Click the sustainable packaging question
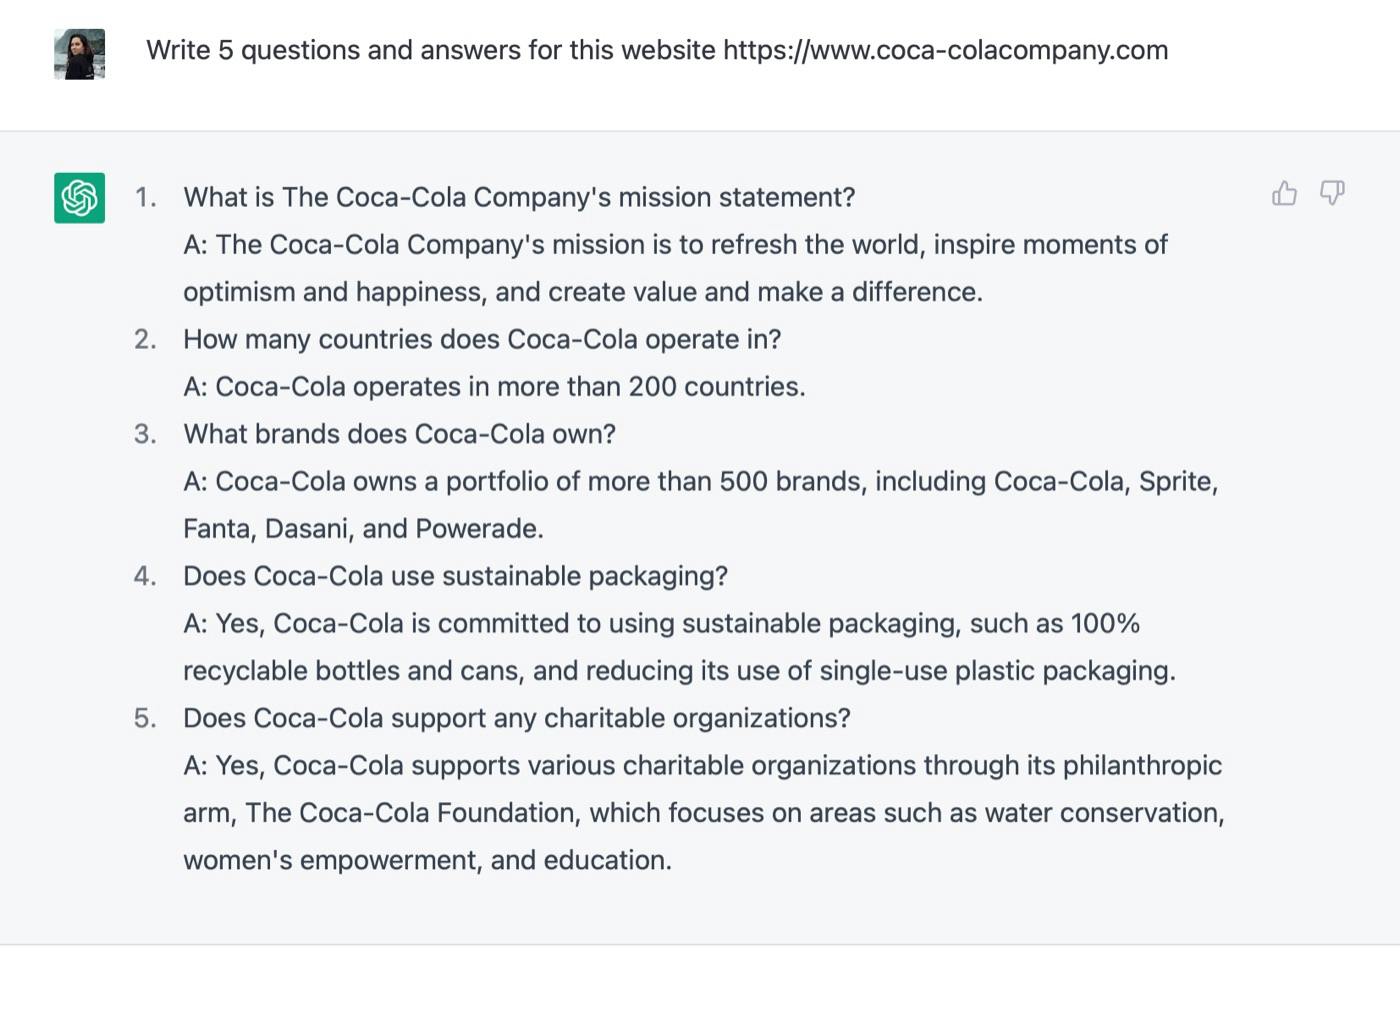The width and height of the screenshot is (1400, 1020). (x=455, y=576)
